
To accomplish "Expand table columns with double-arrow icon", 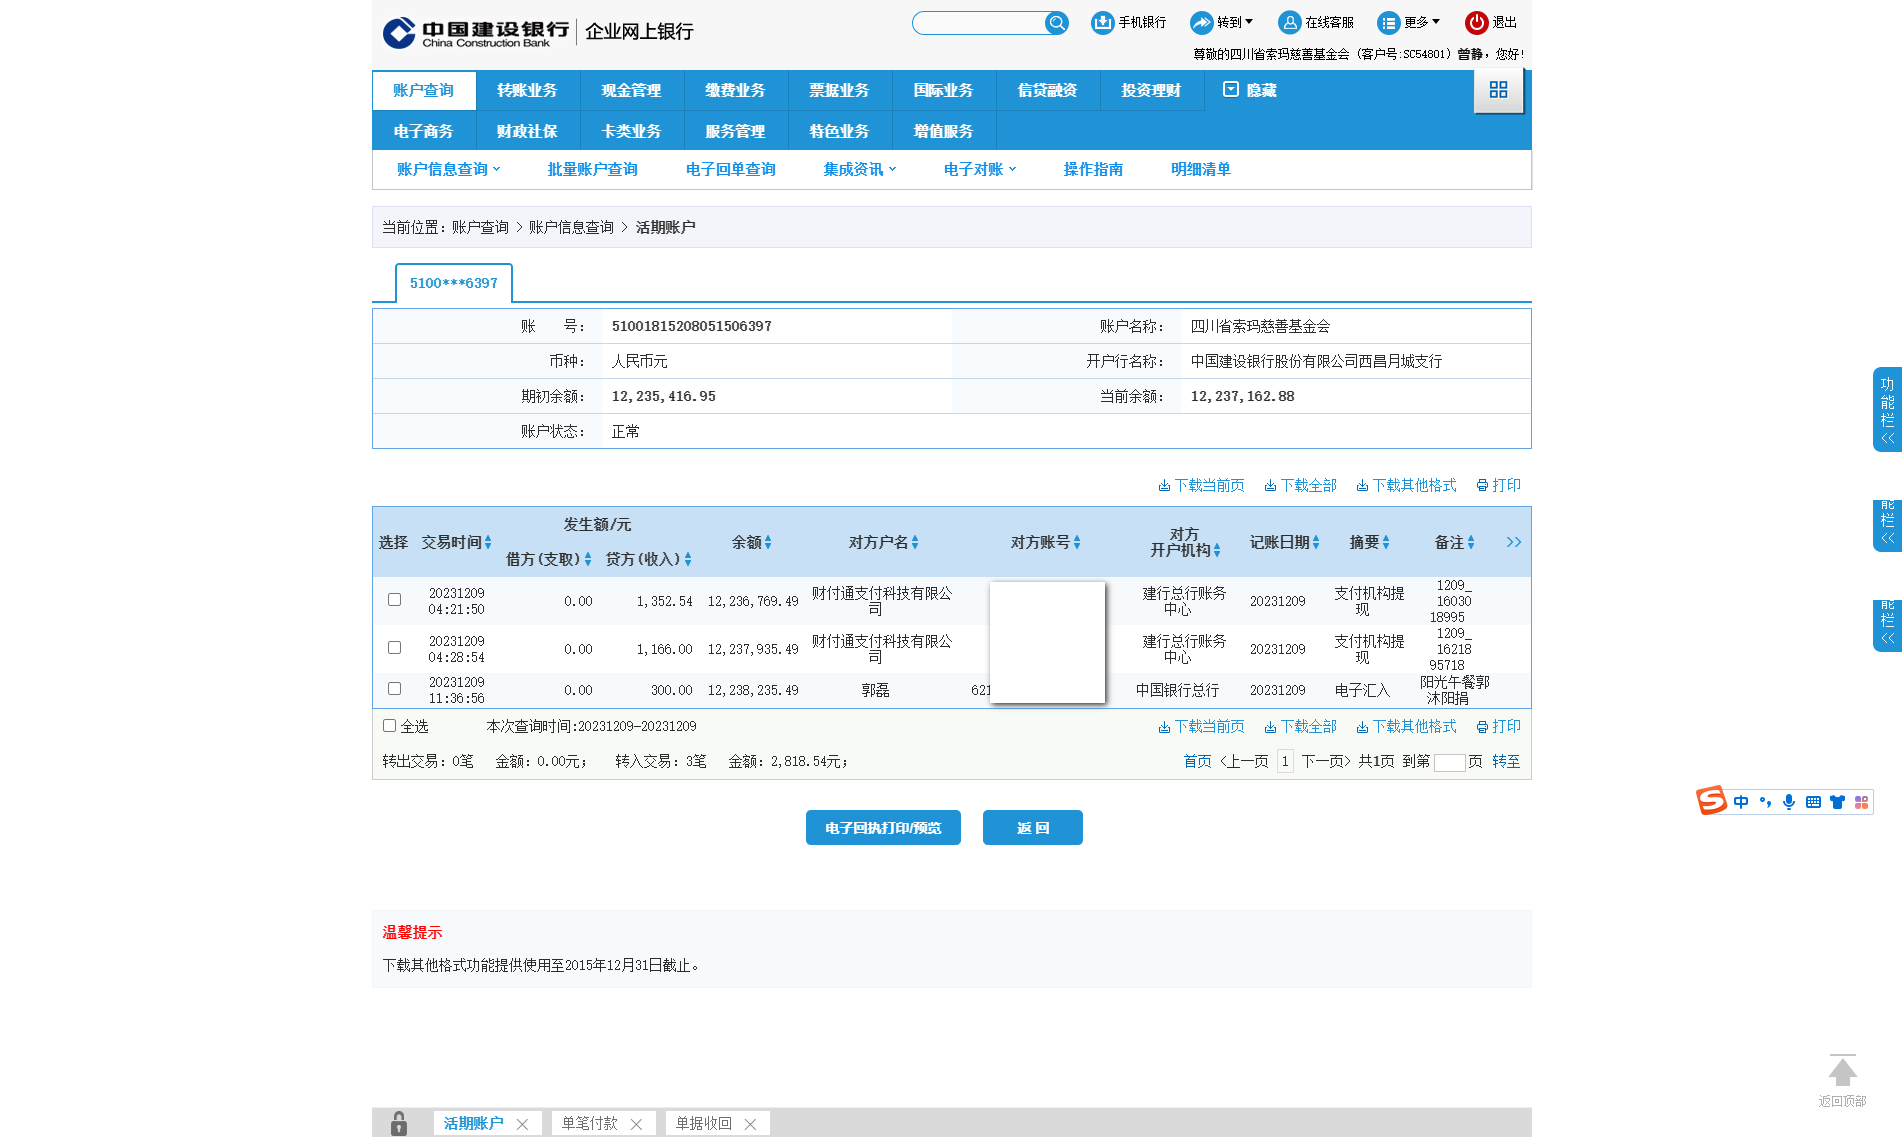I will point(1513,542).
